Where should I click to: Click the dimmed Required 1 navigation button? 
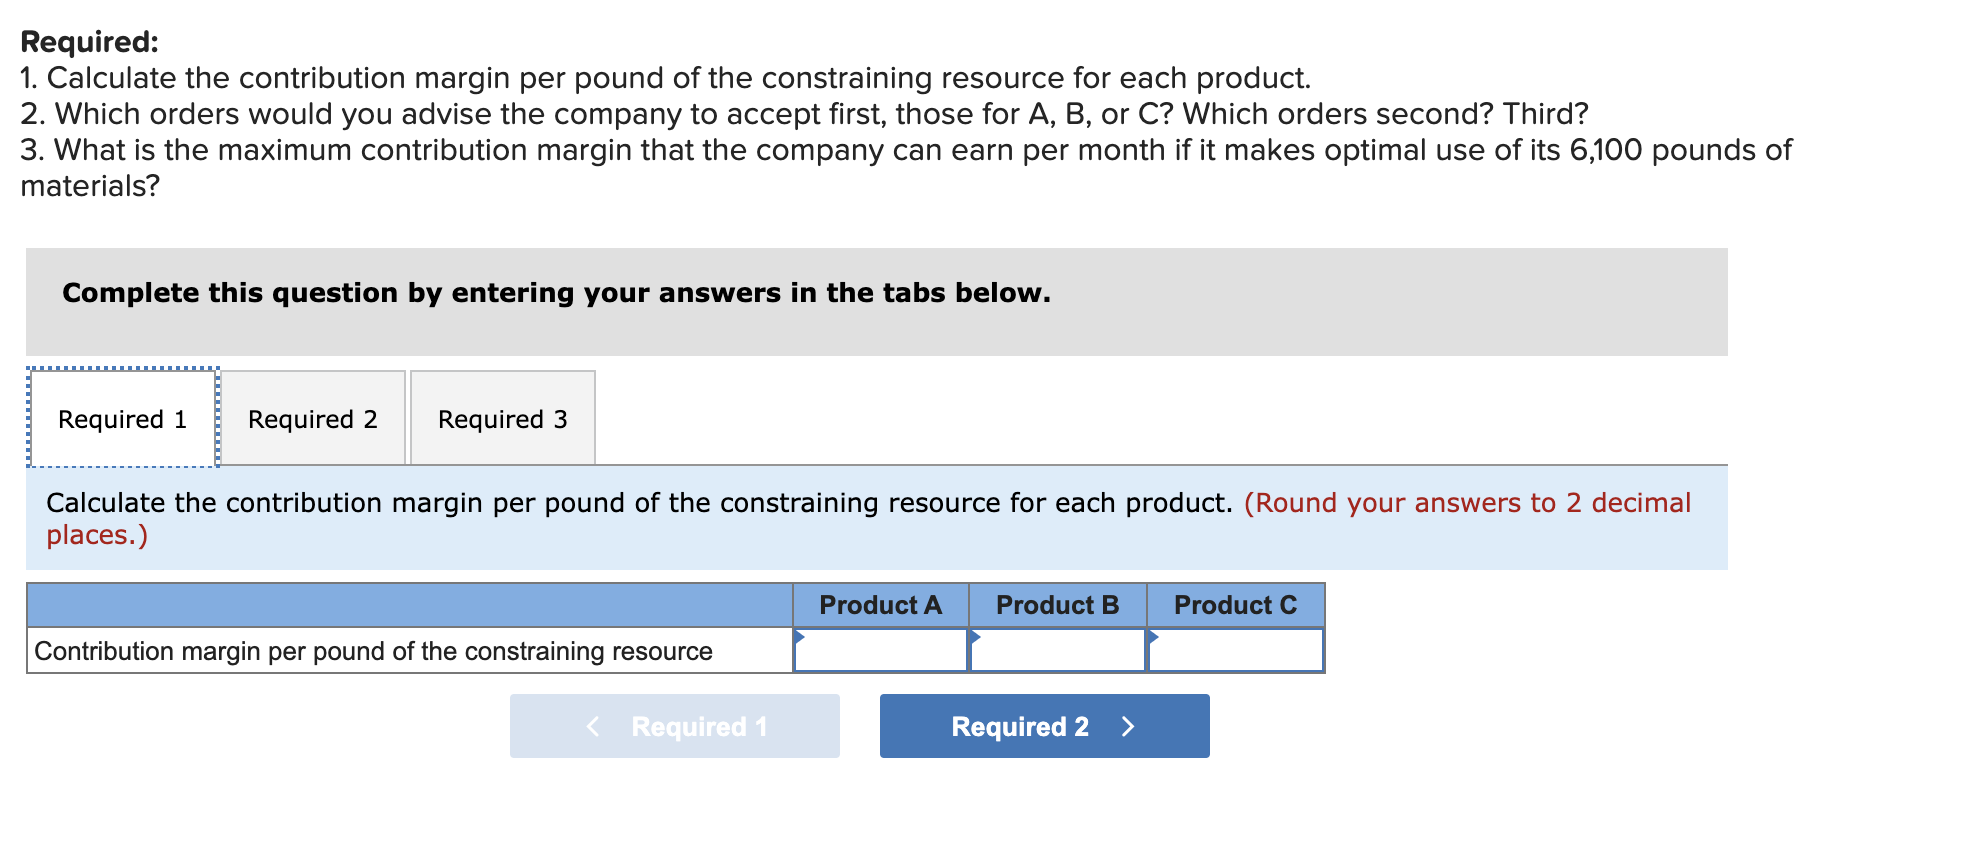point(675,726)
